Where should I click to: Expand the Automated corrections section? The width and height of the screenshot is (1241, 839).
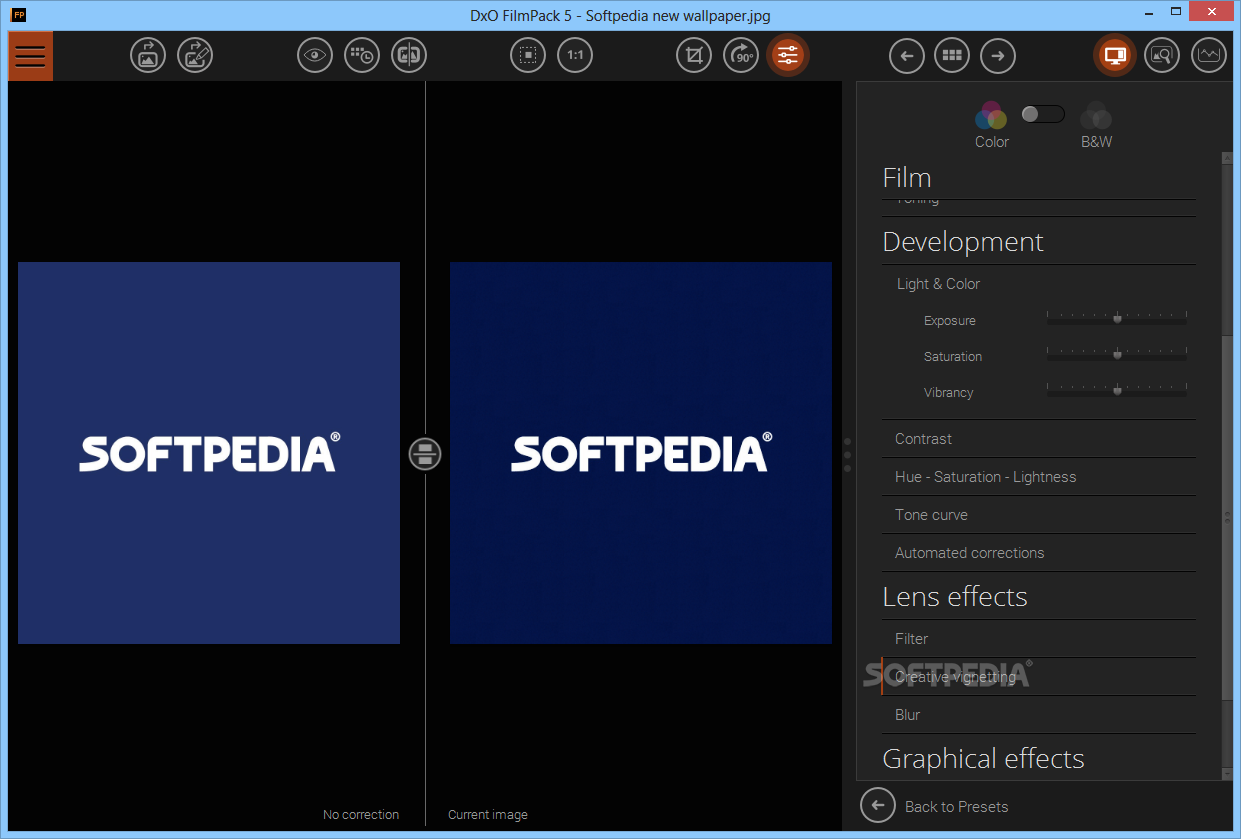click(1039, 553)
